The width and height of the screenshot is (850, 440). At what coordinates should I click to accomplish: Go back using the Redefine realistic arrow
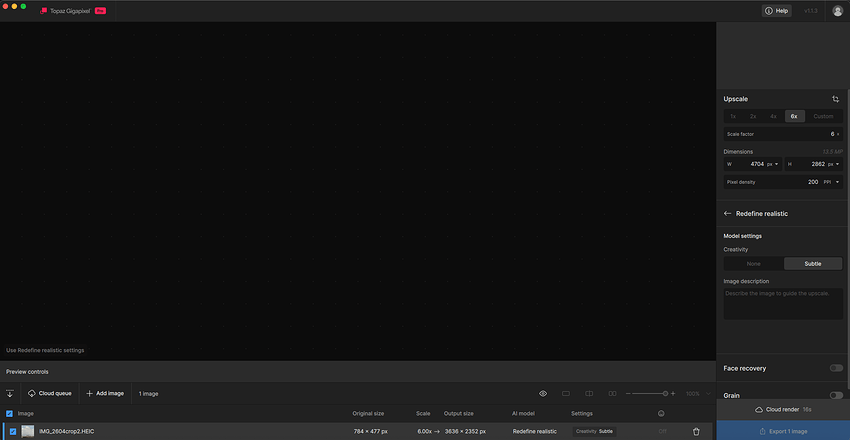(x=727, y=214)
